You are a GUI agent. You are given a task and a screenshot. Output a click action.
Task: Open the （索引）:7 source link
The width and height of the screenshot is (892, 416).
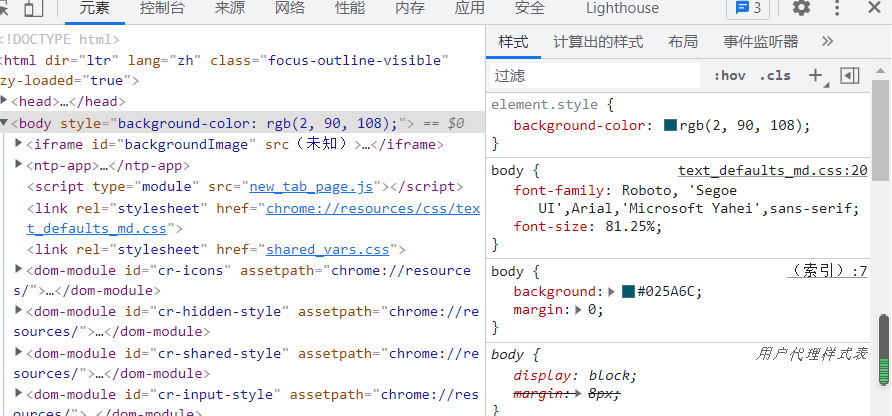tap(828, 271)
